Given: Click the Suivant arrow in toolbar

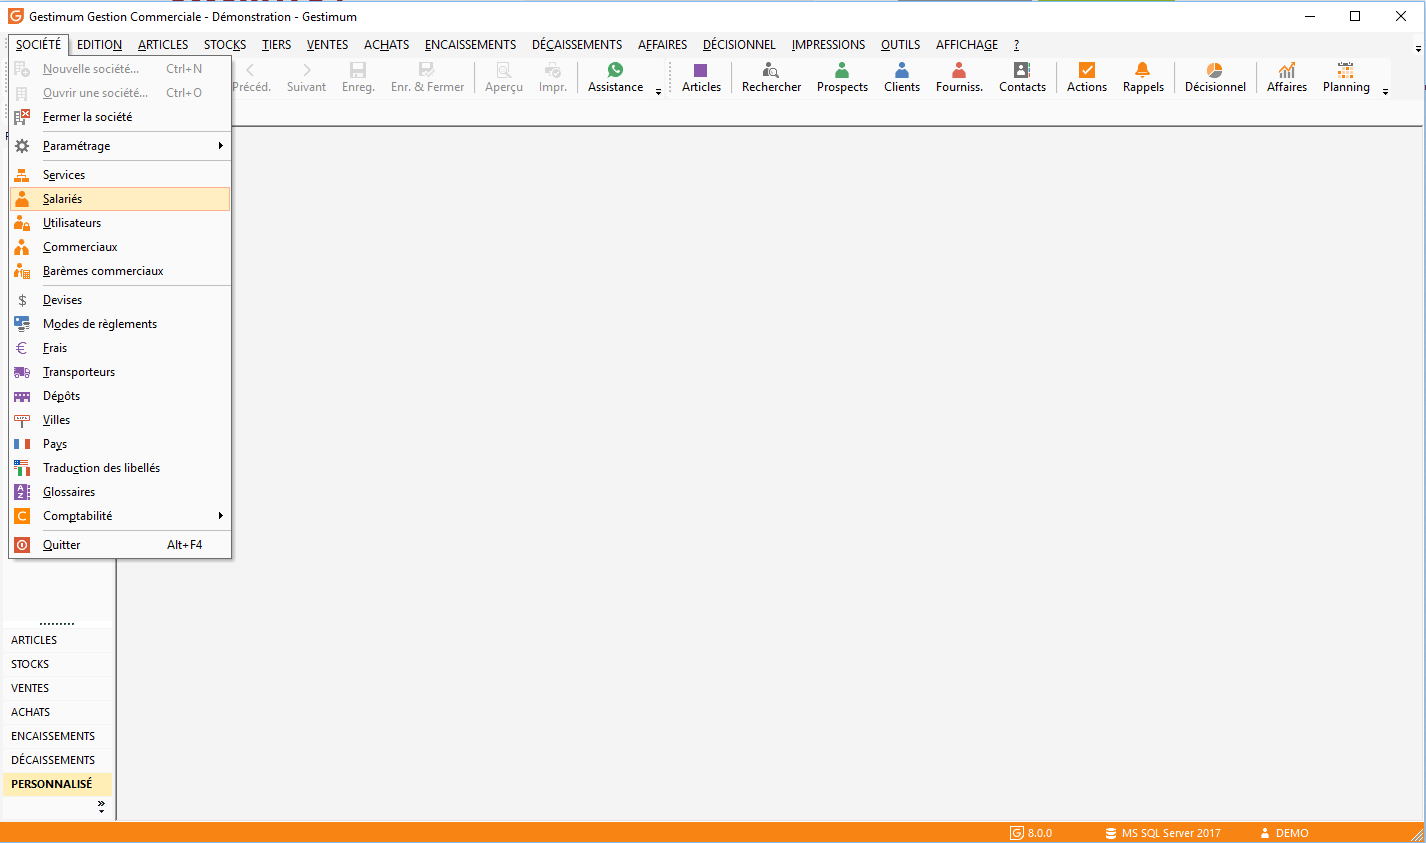Looking at the screenshot, I should click(306, 70).
